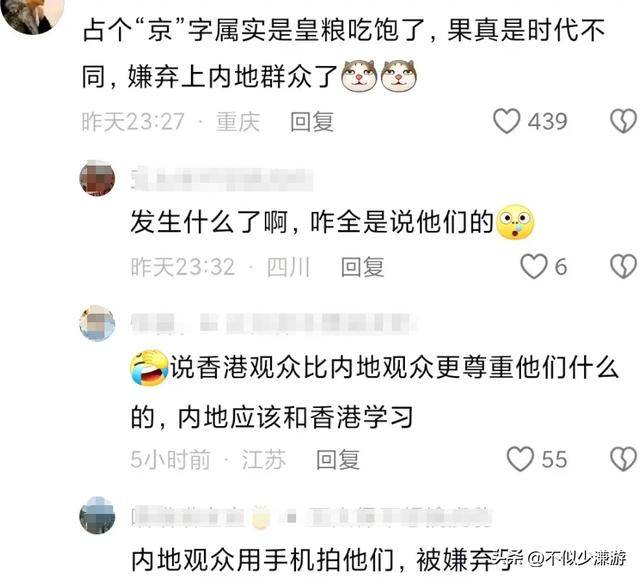Viewport: 640px width, 580px height.
Task: Open the Sichuan replier's blurred username
Action: [222, 179]
